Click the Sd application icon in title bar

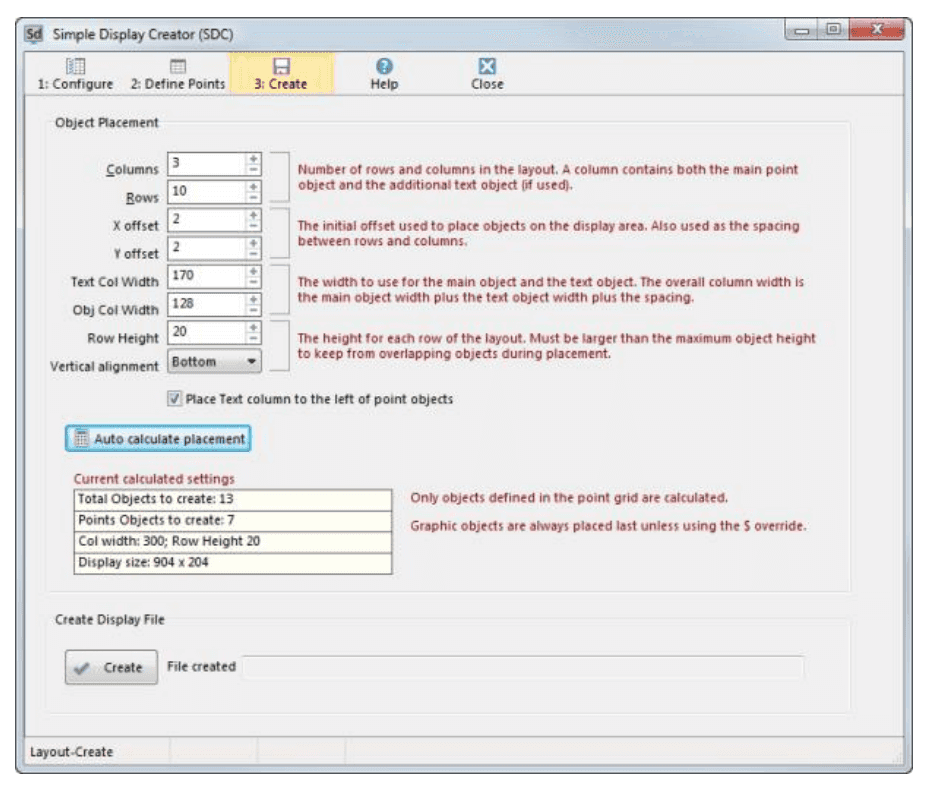34,31
